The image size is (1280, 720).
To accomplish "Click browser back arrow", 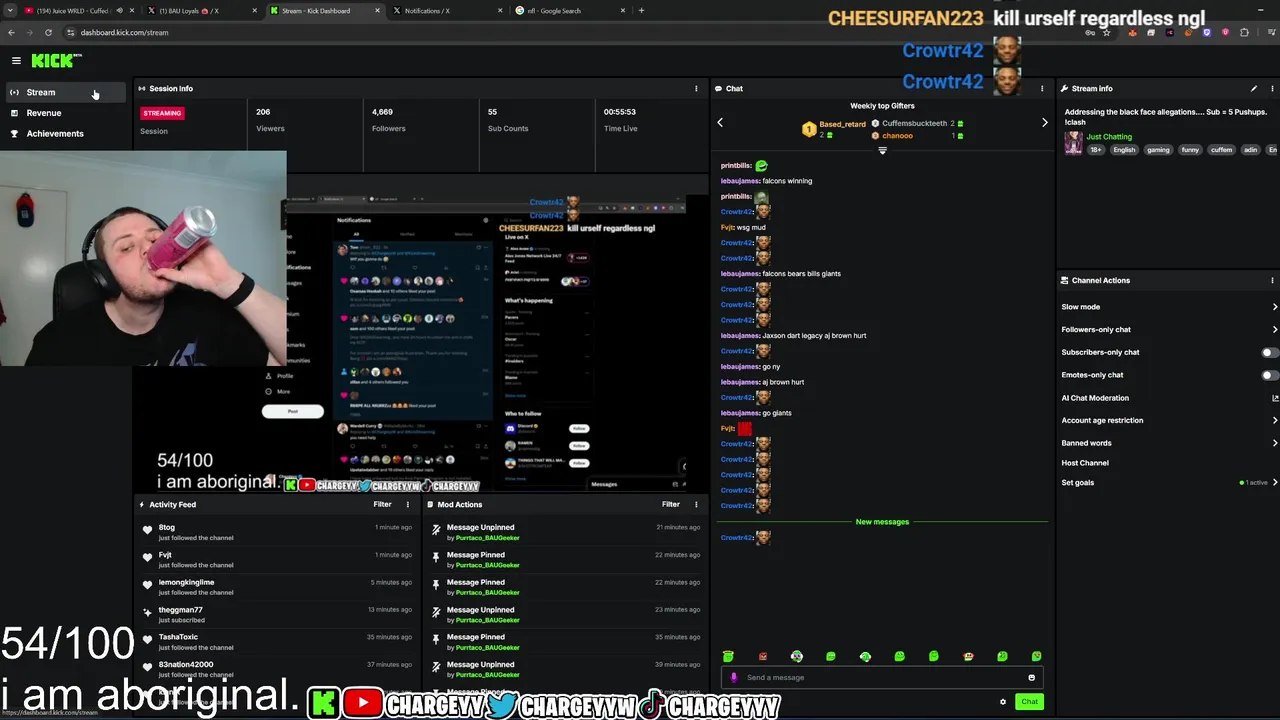I will click(x=11, y=33).
